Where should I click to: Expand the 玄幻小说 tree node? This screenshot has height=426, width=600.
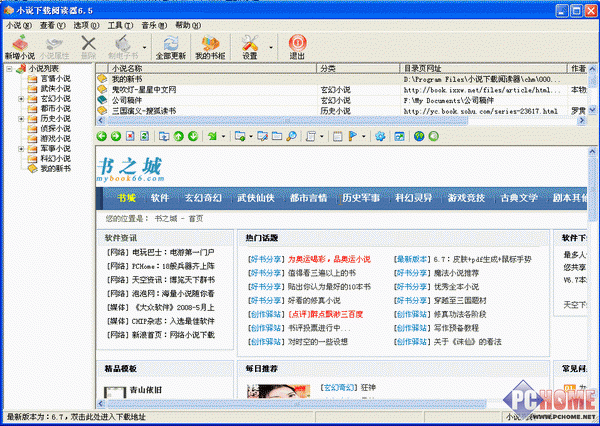21,99
